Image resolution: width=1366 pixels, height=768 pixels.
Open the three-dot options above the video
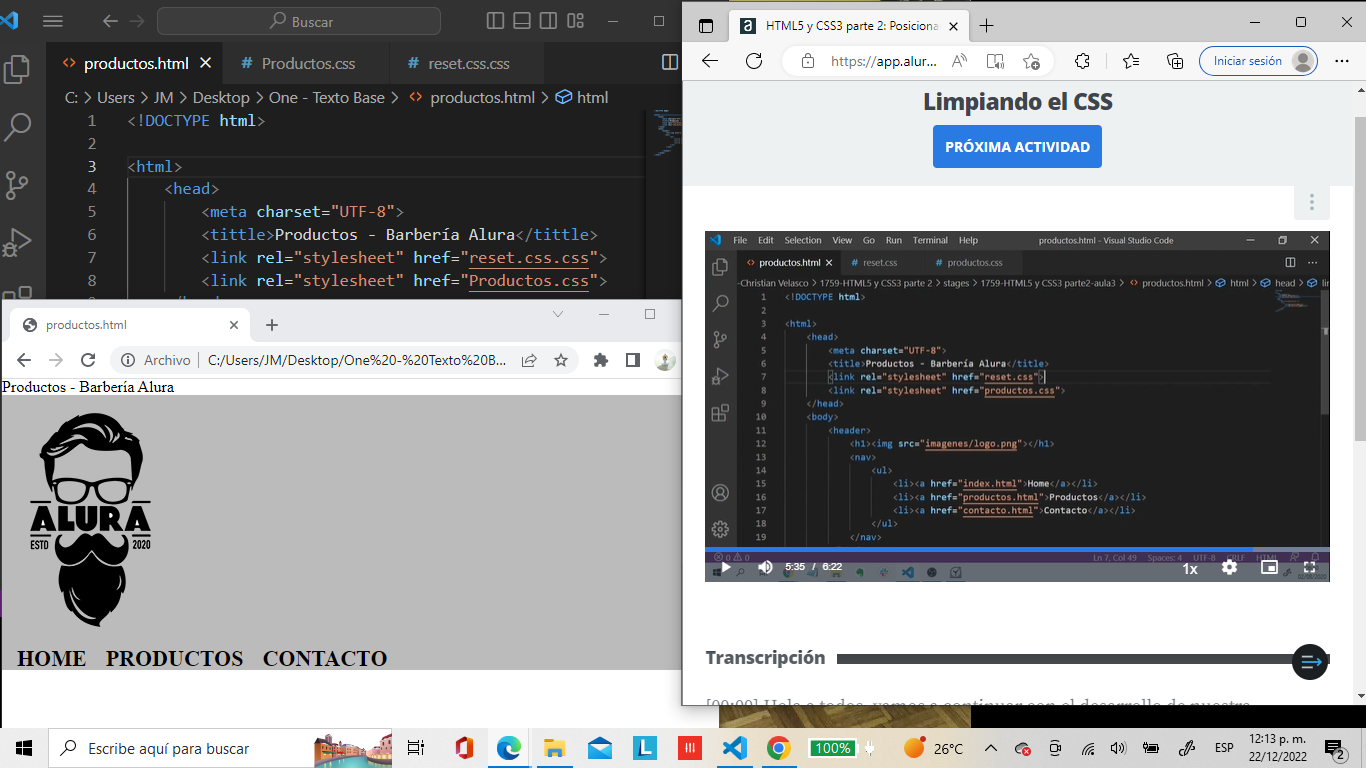click(1311, 203)
